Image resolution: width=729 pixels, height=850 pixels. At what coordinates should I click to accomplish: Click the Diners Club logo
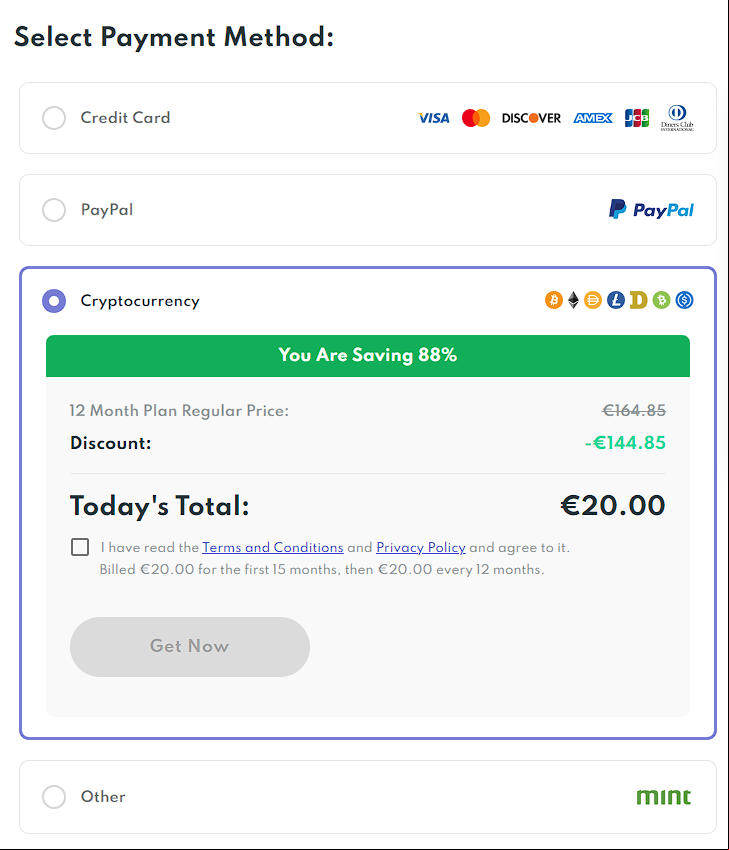point(677,118)
